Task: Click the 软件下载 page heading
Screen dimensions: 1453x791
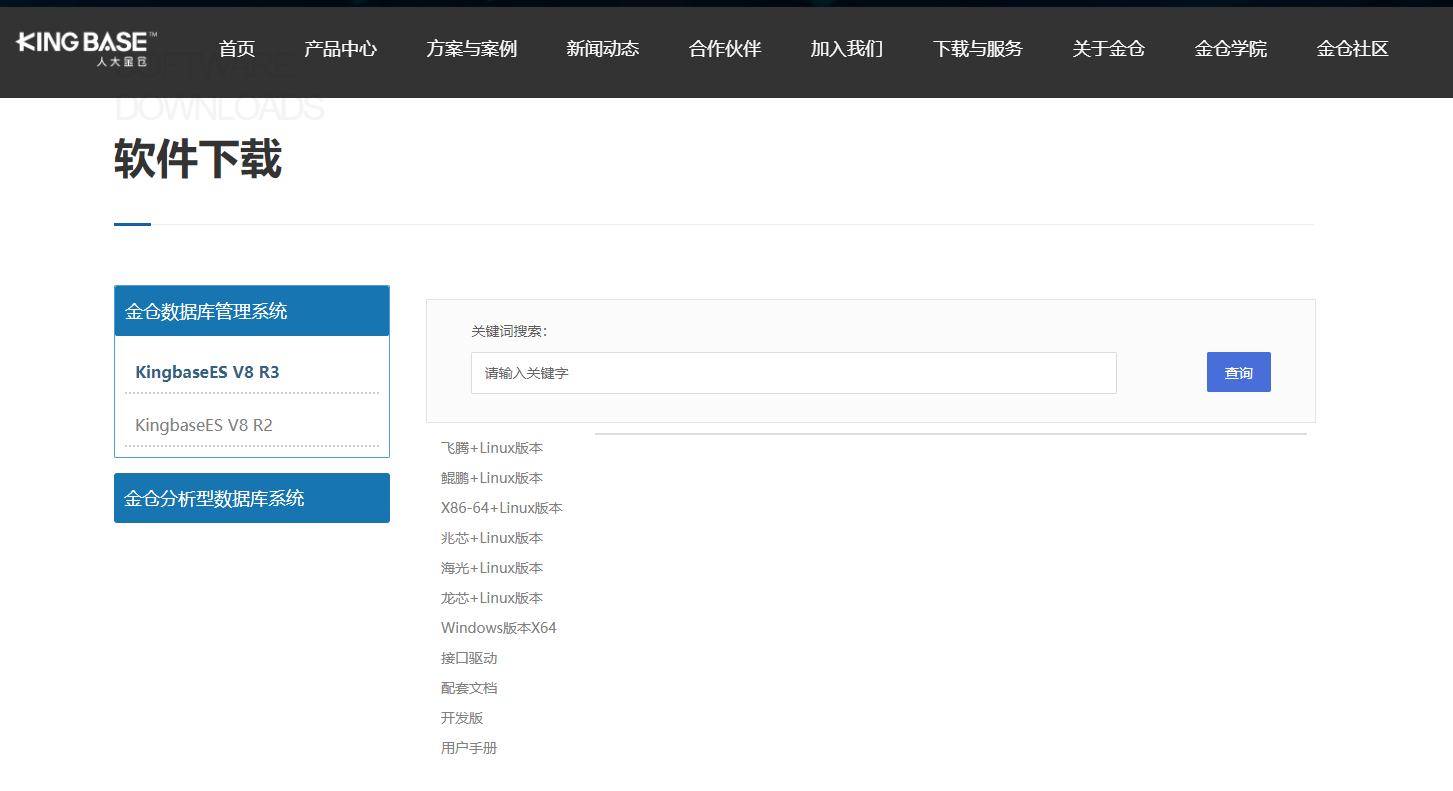Action: (198, 159)
